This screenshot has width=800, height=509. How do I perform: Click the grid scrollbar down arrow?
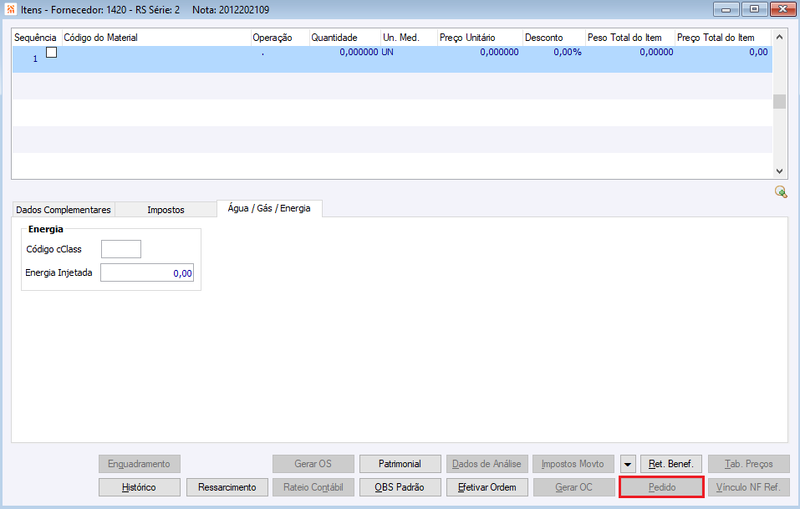(x=779, y=171)
